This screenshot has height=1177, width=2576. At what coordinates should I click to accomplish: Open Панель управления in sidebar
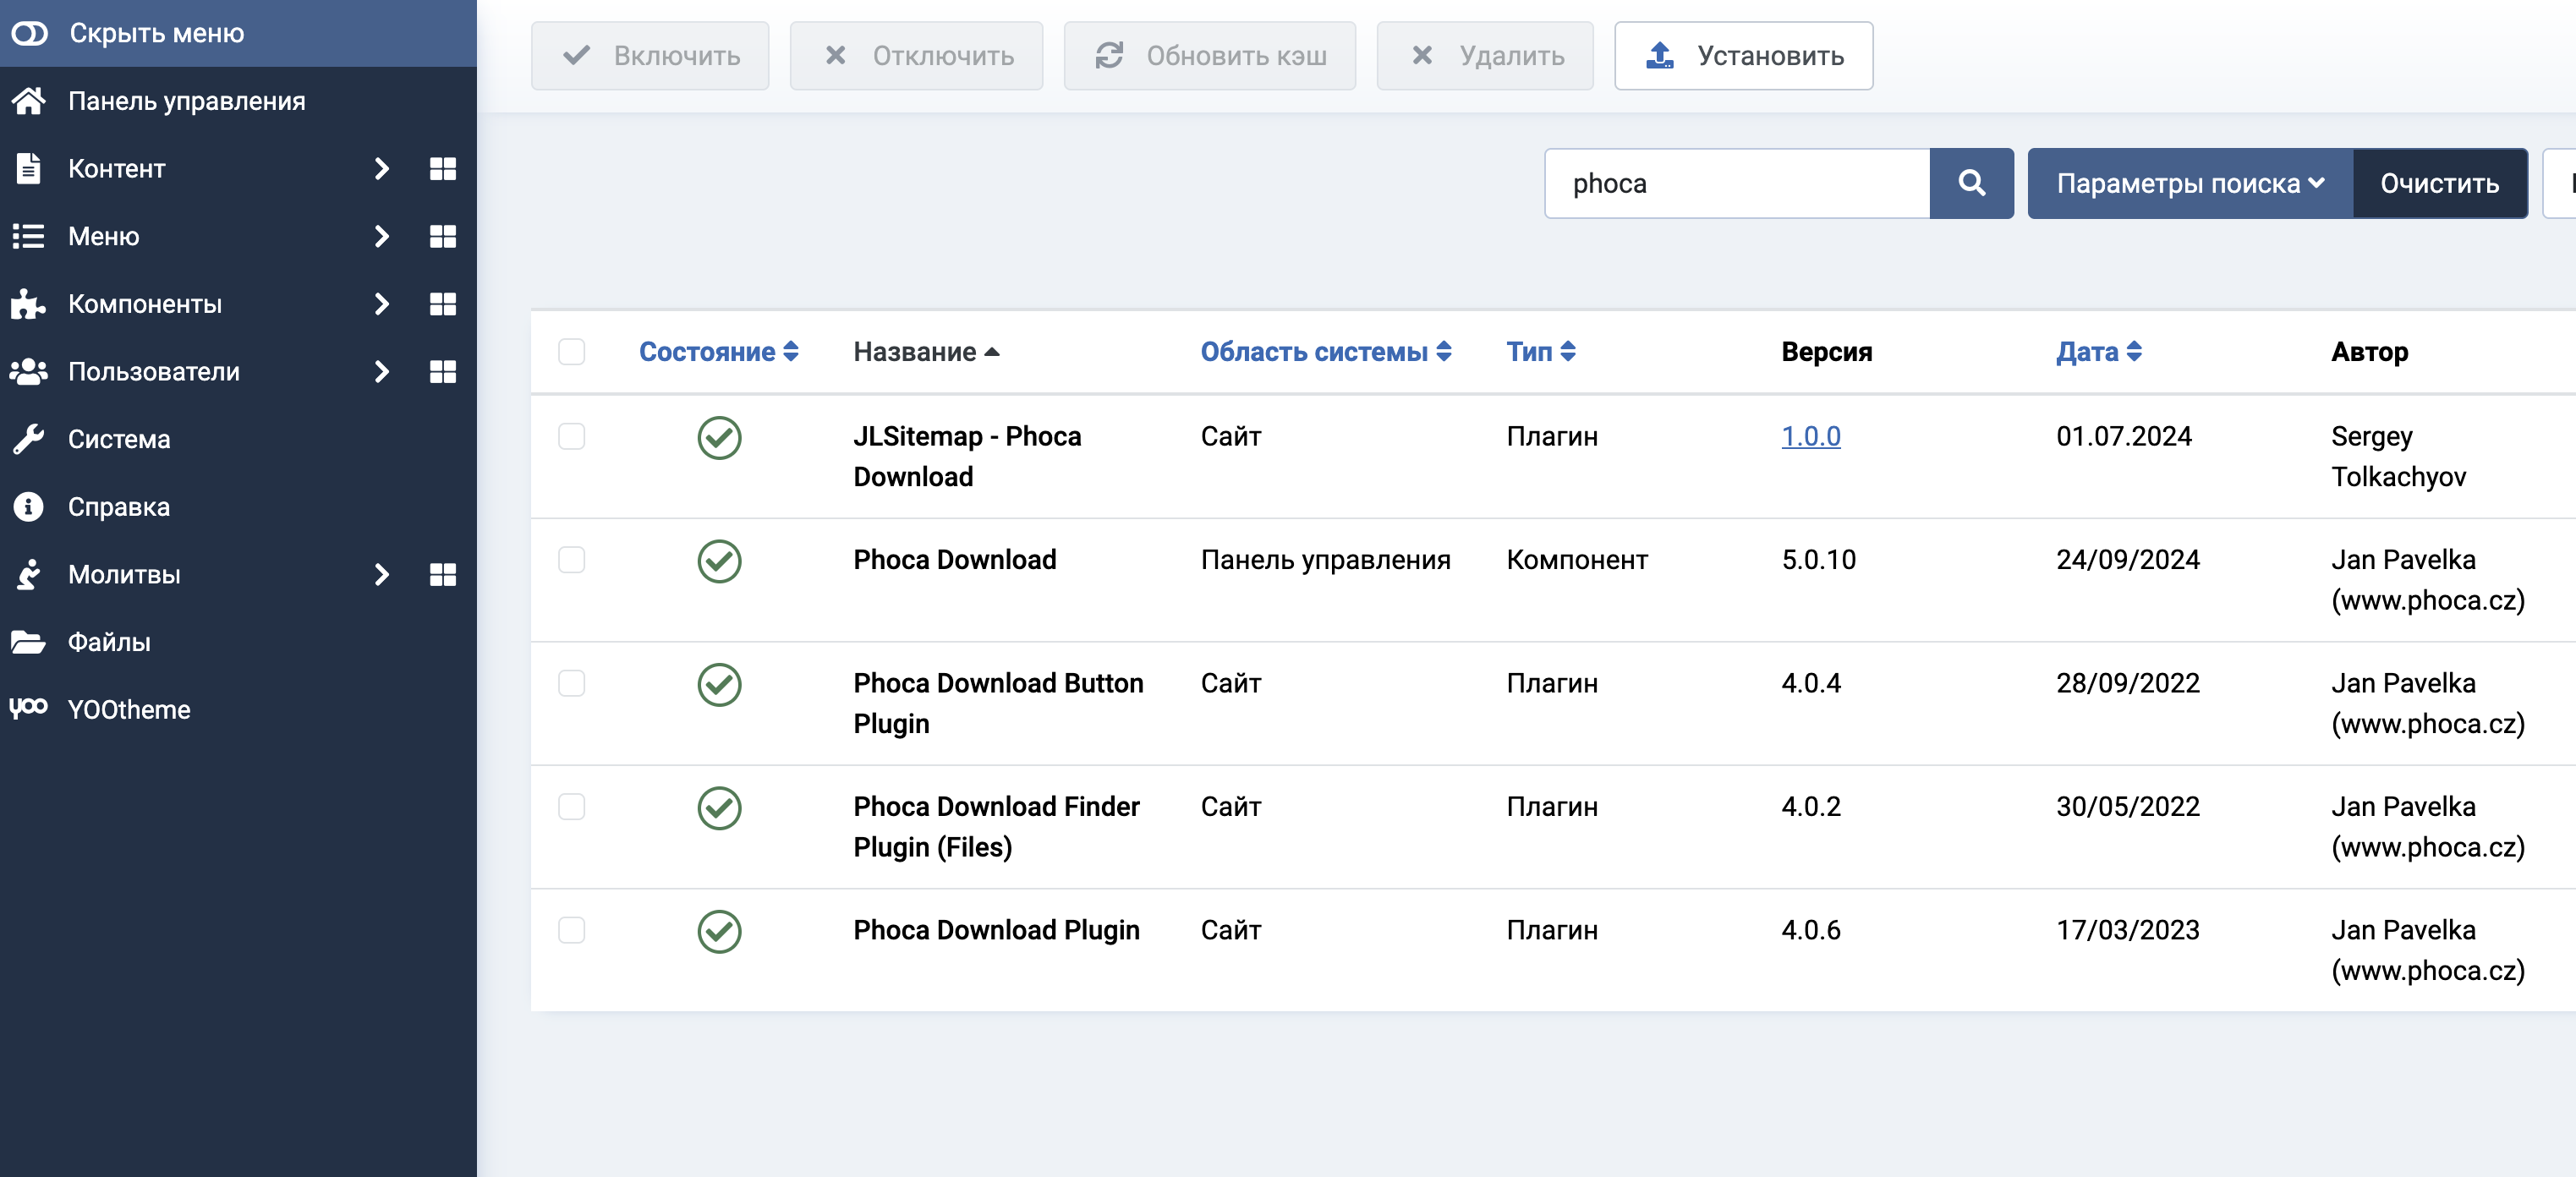click(x=186, y=101)
